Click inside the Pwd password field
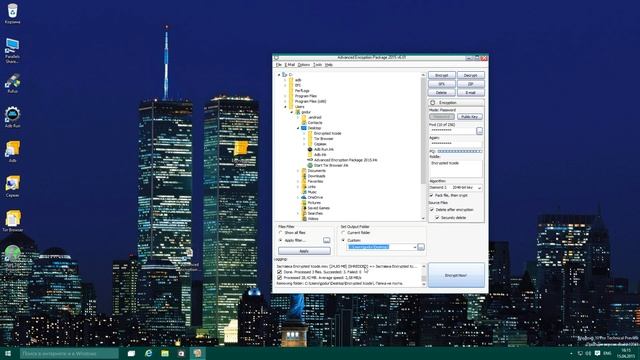Image resolution: width=640 pixels, height=360 pixels. 452,131
